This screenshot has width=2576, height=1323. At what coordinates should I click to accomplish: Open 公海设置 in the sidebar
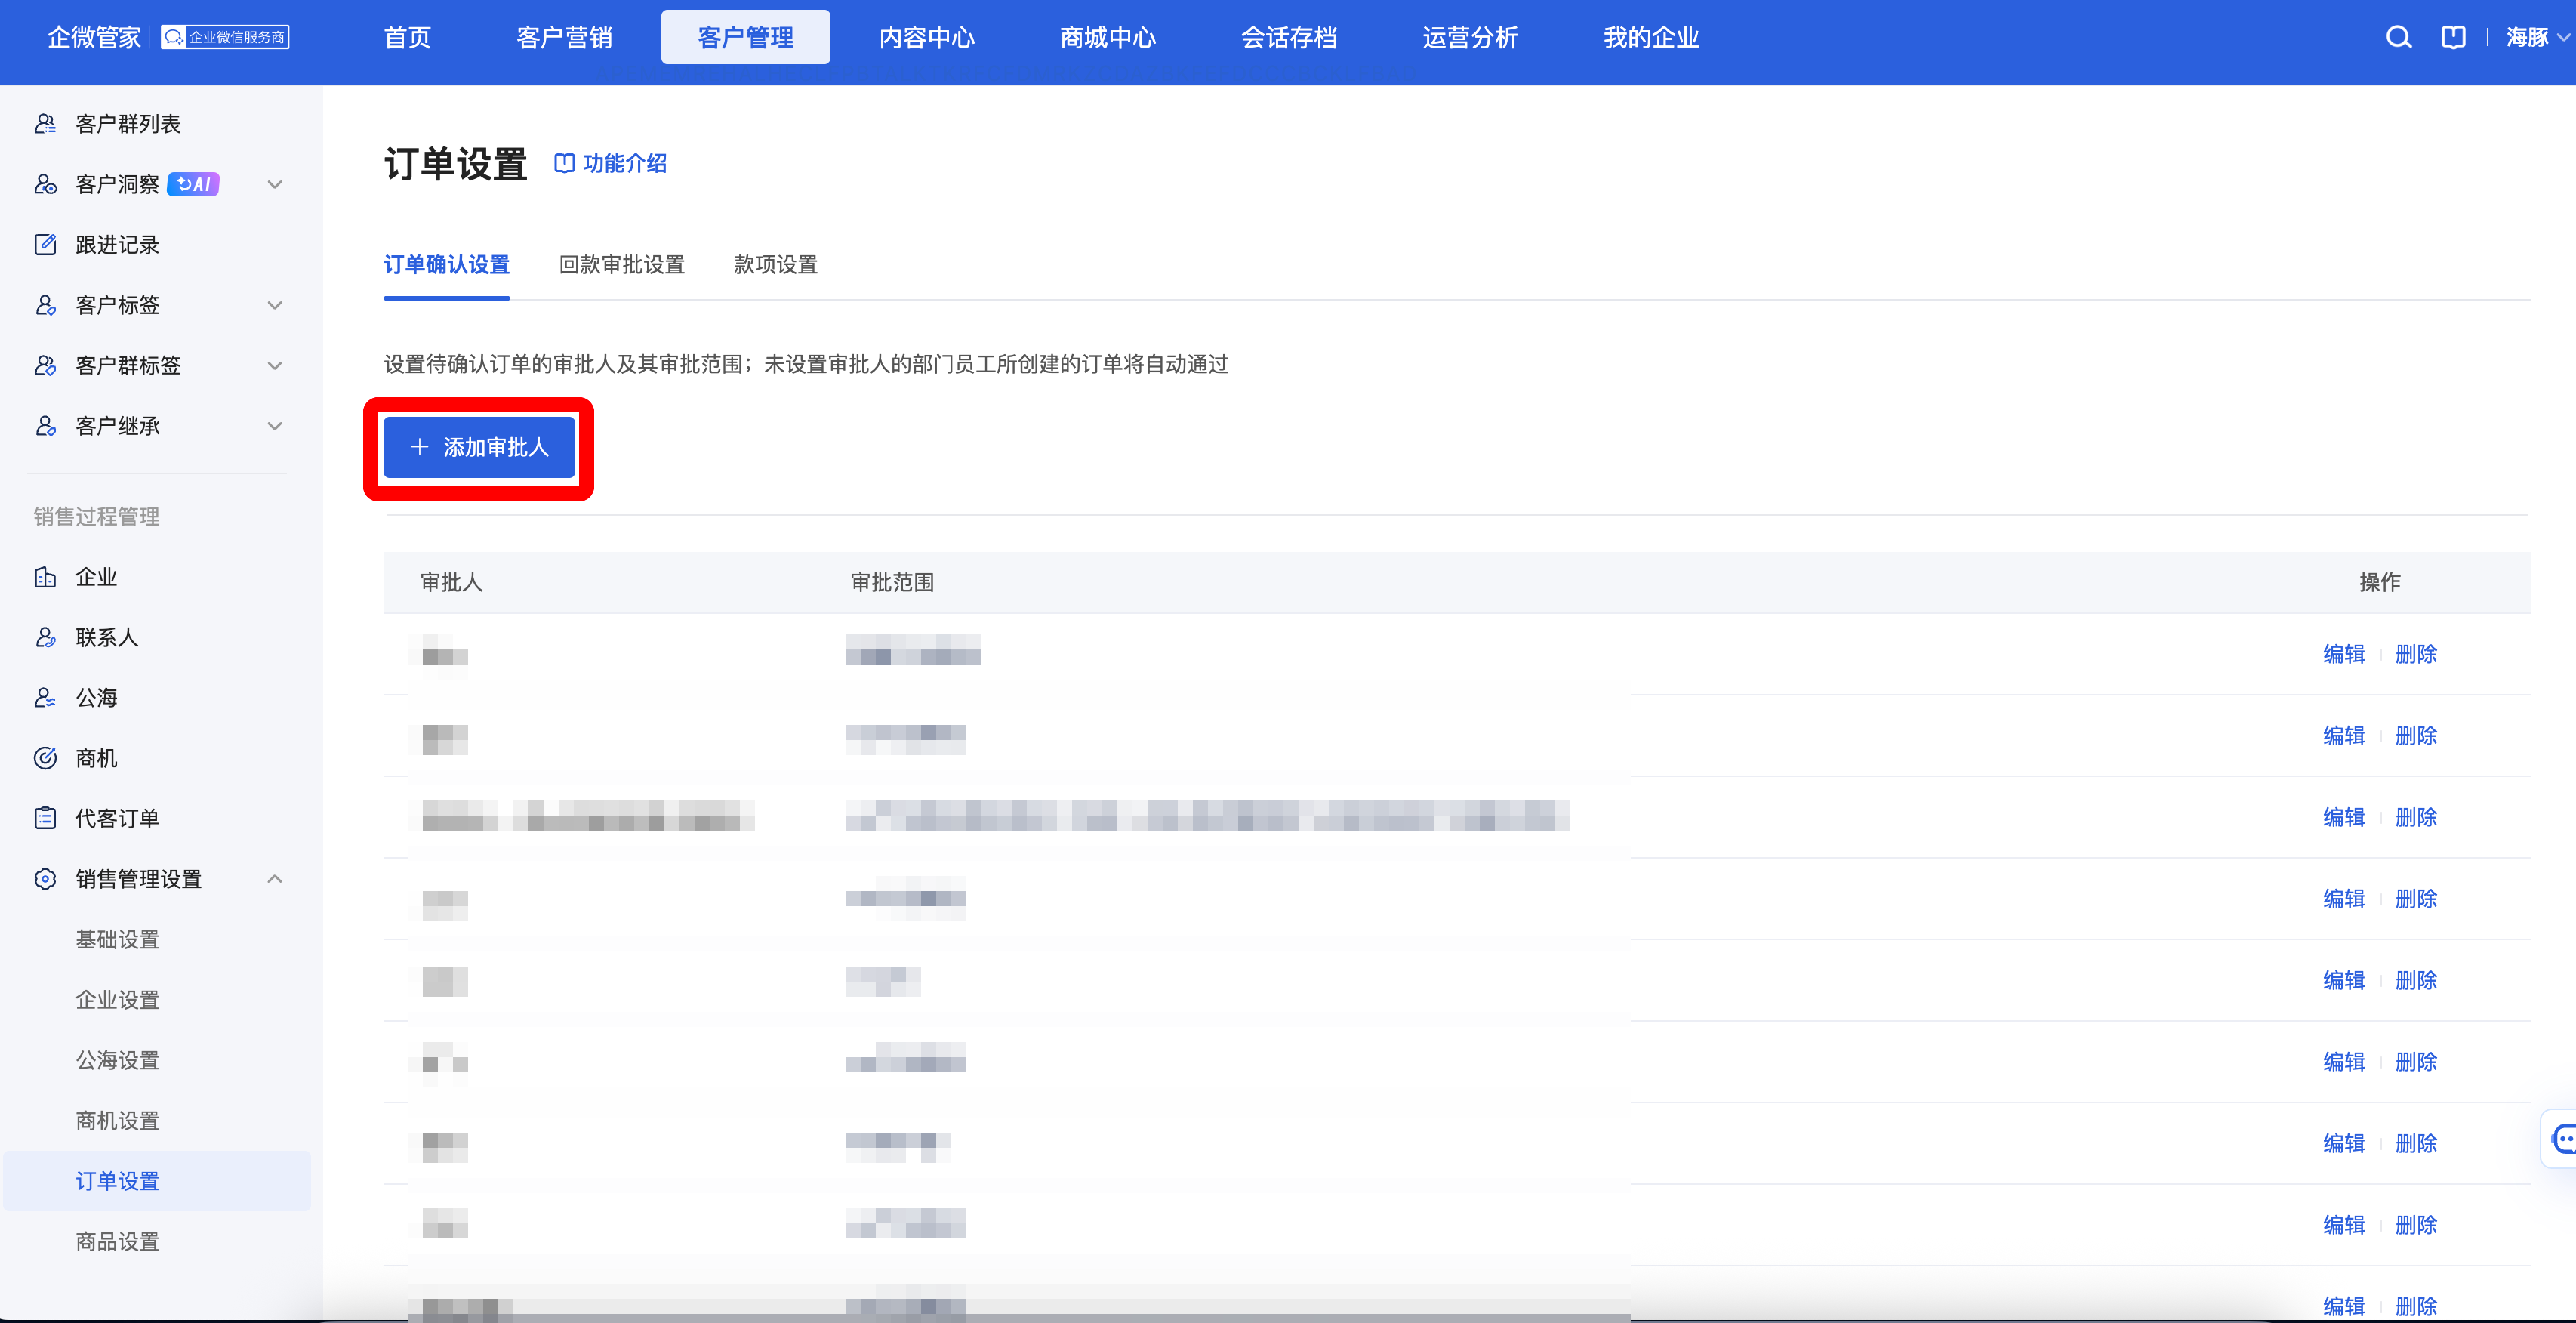pyautogui.click(x=118, y=1060)
